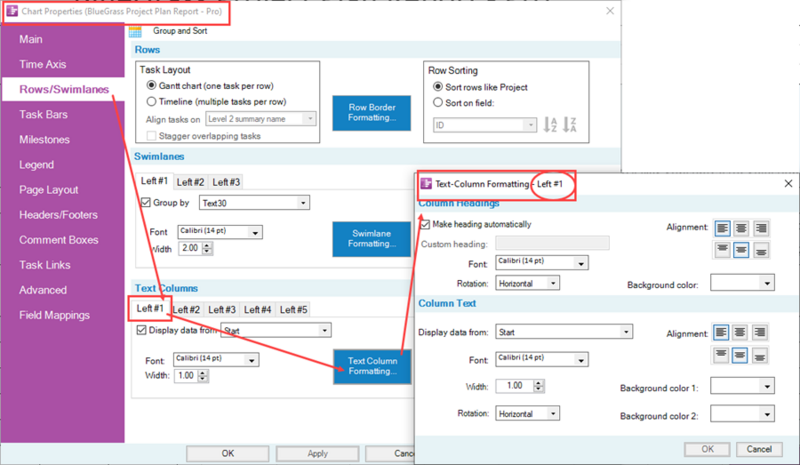Open the Main settings tab
The height and width of the screenshot is (465, 800).
pyautogui.click(x=31, y=39)
